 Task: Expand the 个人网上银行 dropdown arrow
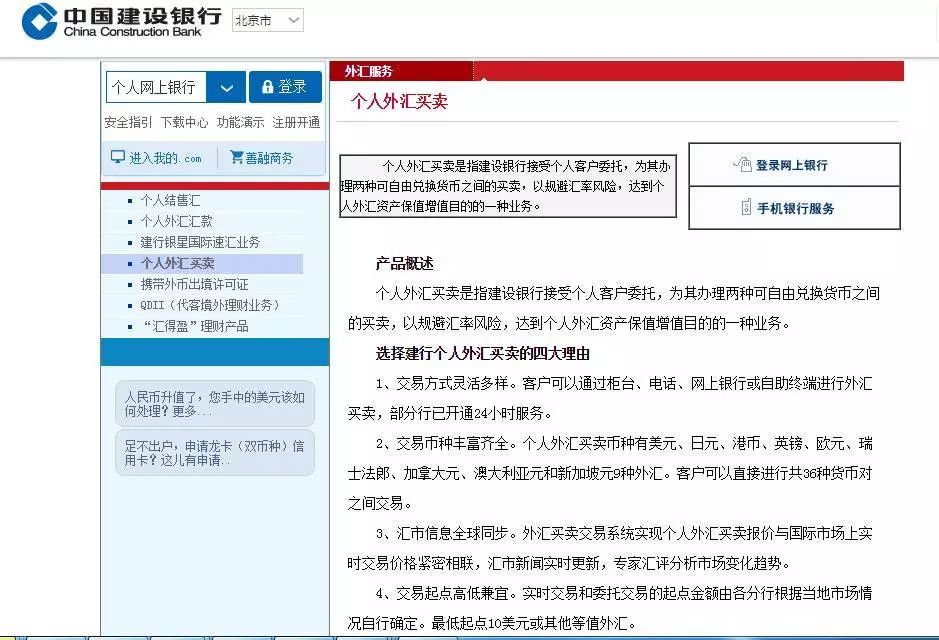tap(226, 87)
